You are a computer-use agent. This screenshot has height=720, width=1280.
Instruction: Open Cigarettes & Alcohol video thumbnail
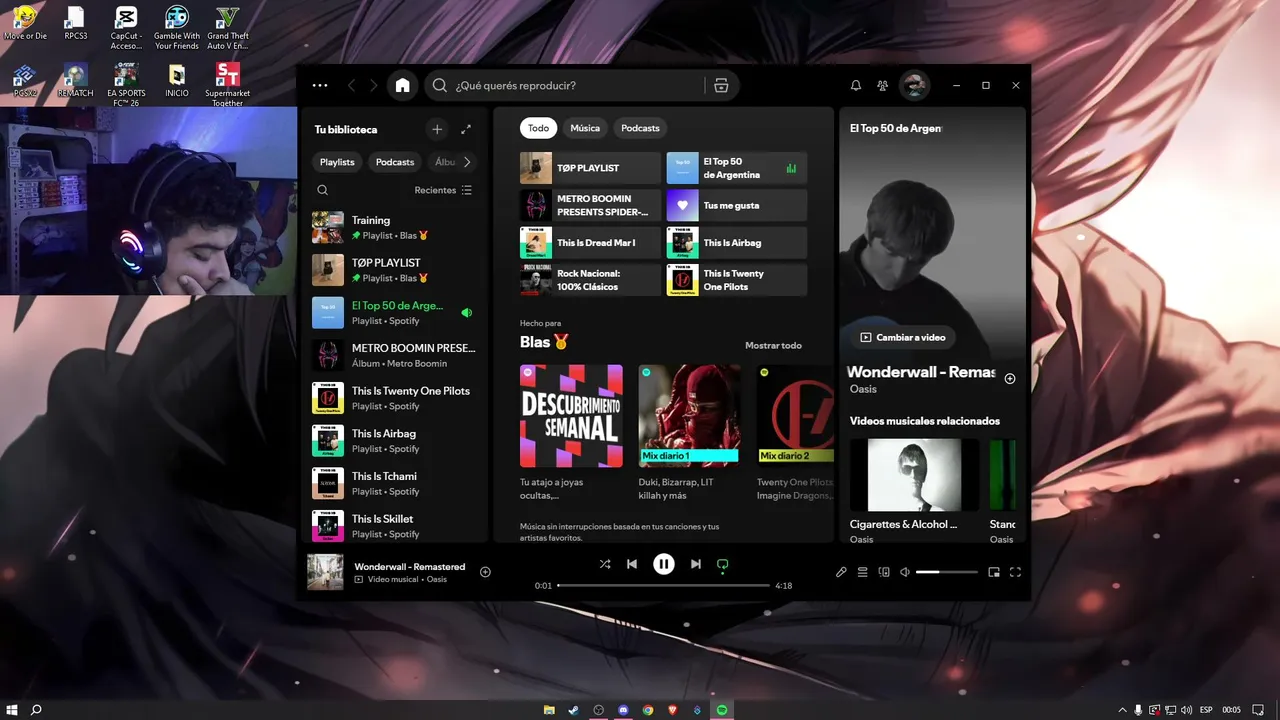coord(915,475)
